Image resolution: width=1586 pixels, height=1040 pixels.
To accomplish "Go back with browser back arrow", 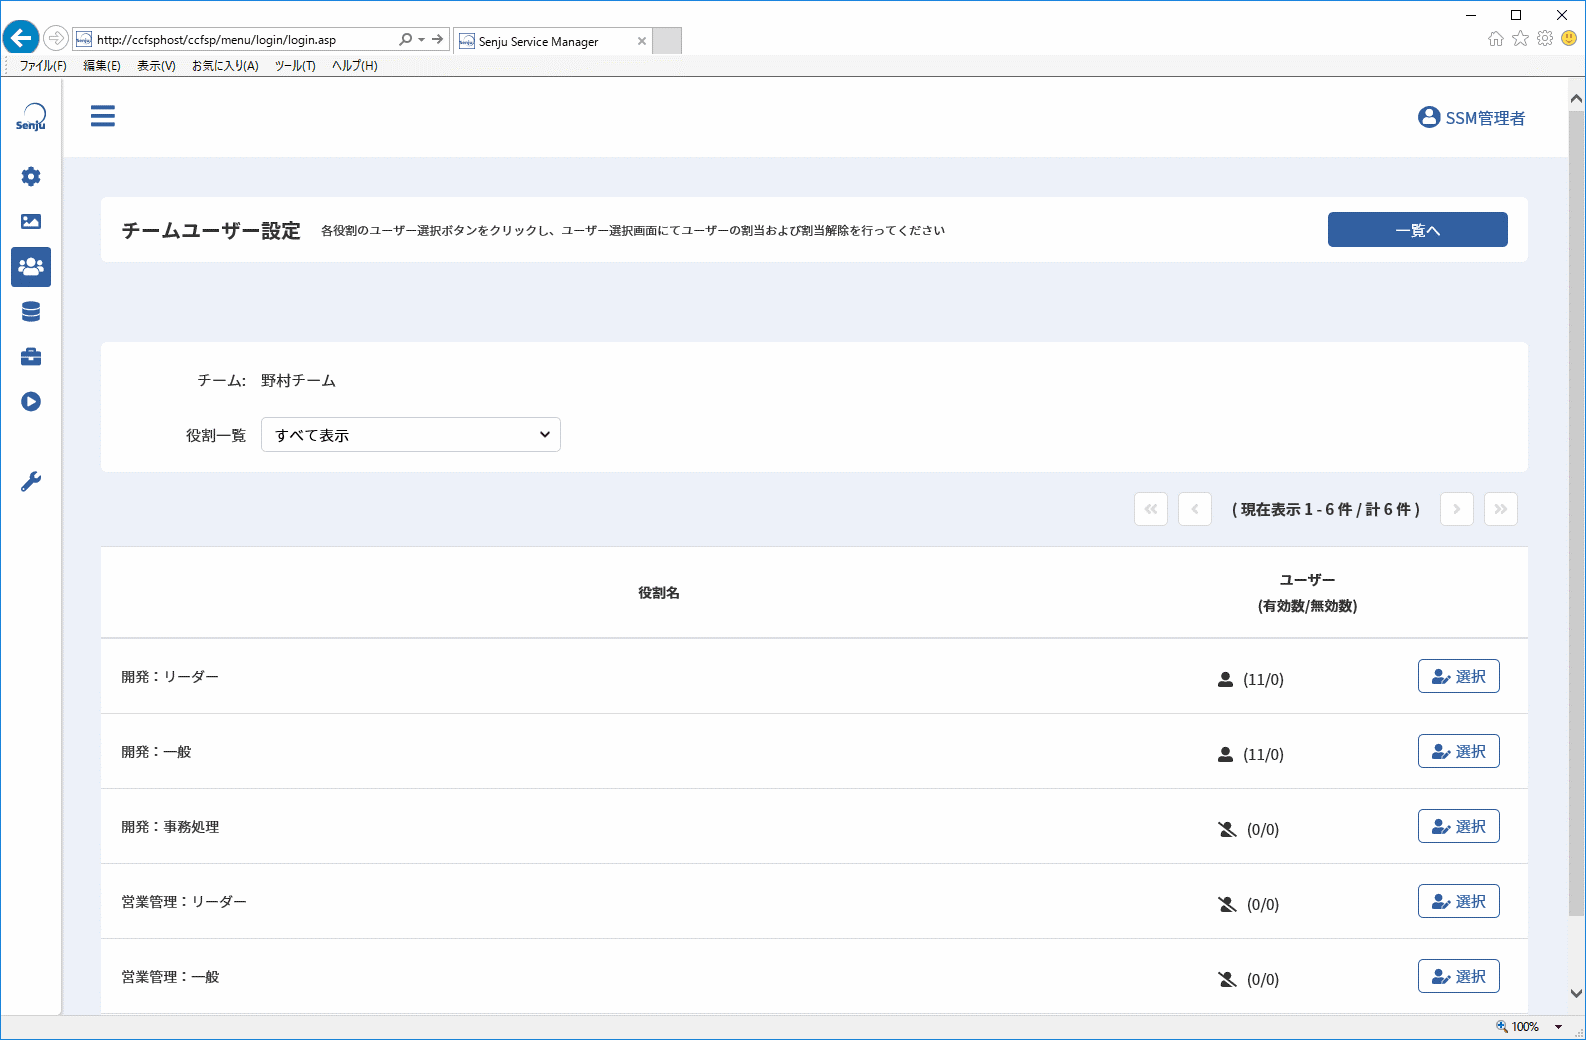I will [x=21, y=38].
